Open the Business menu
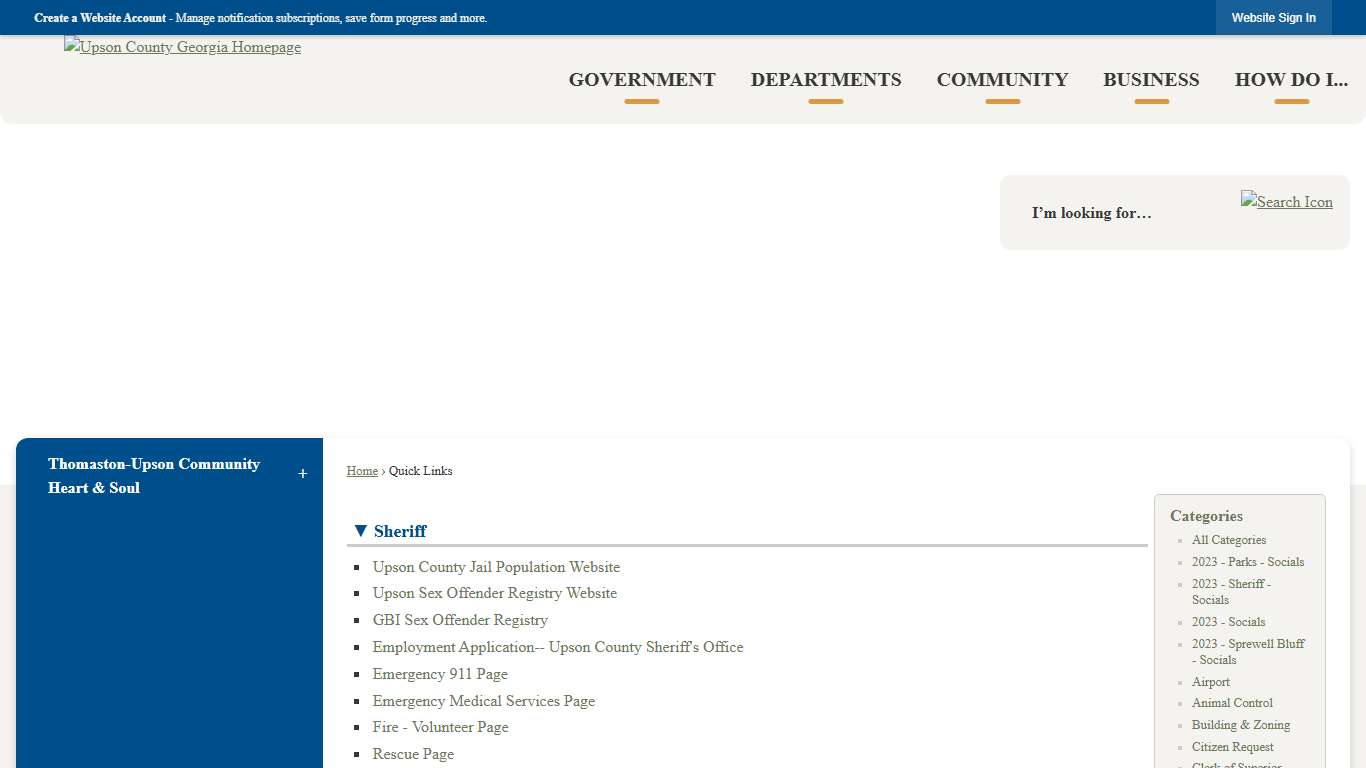The width and height of the screenshot is (1366, 768). [x=1151, y=80]
